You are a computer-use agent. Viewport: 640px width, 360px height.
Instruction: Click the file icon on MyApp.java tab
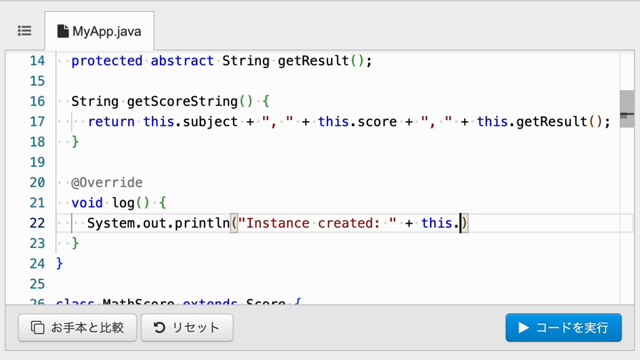[x=62, y=31]
